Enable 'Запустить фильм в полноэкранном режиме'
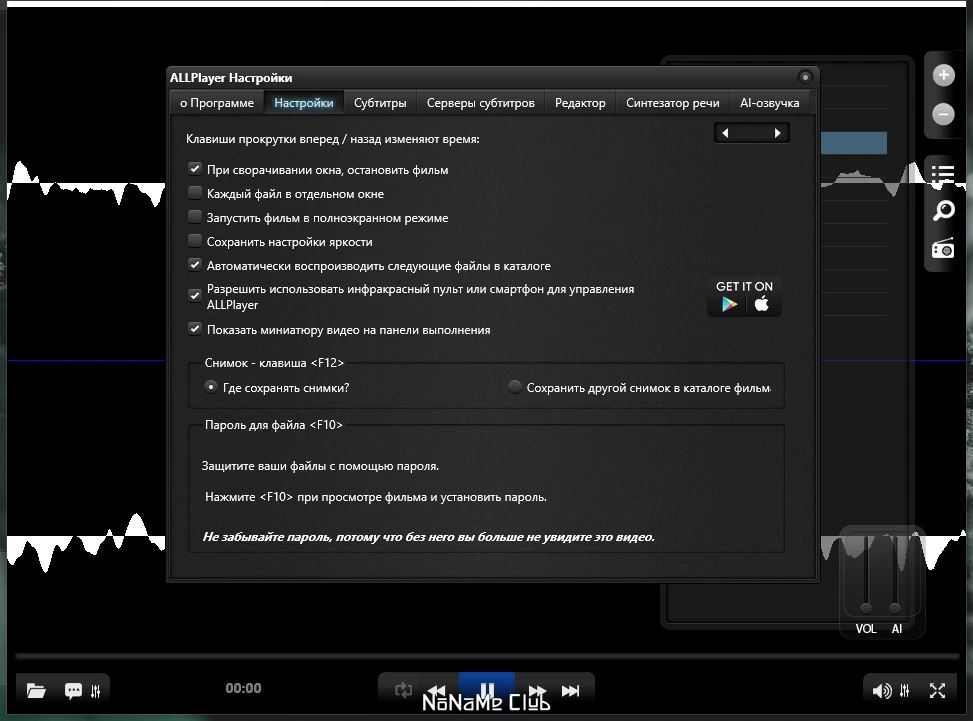This screenshot has width=973, height=721. point(195,217)
